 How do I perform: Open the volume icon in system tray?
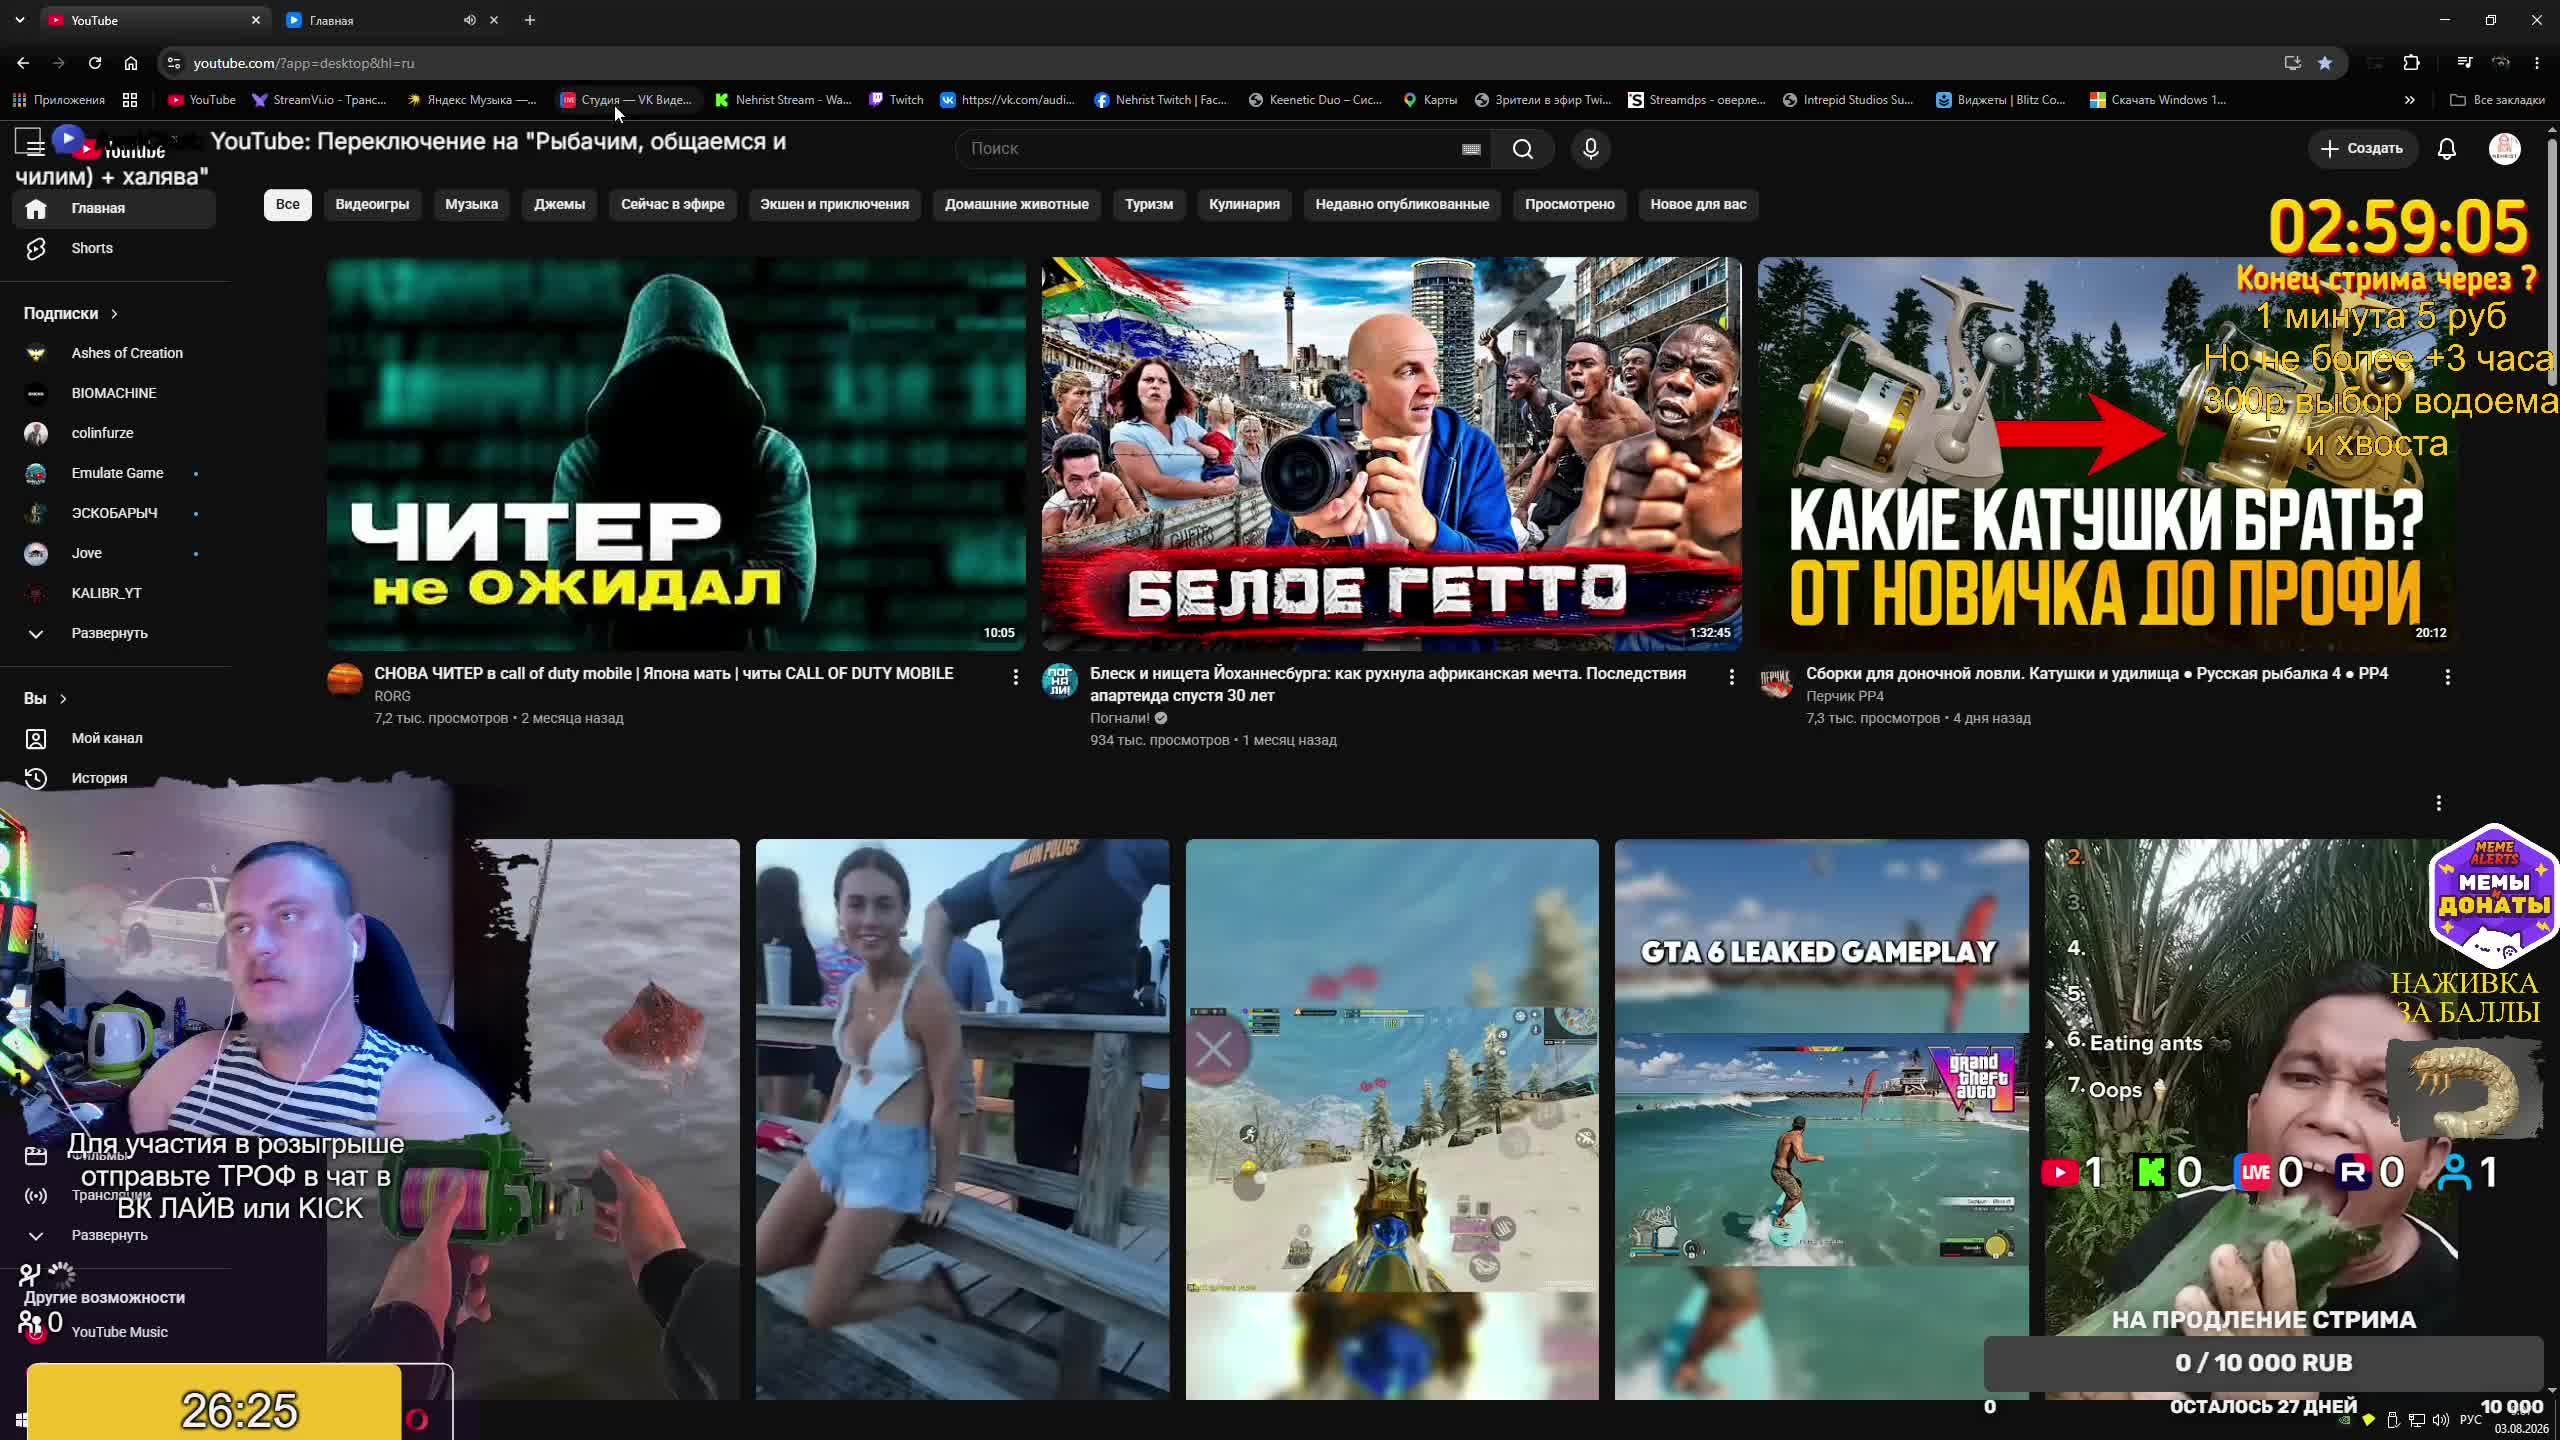[x=2441, y=1420]
